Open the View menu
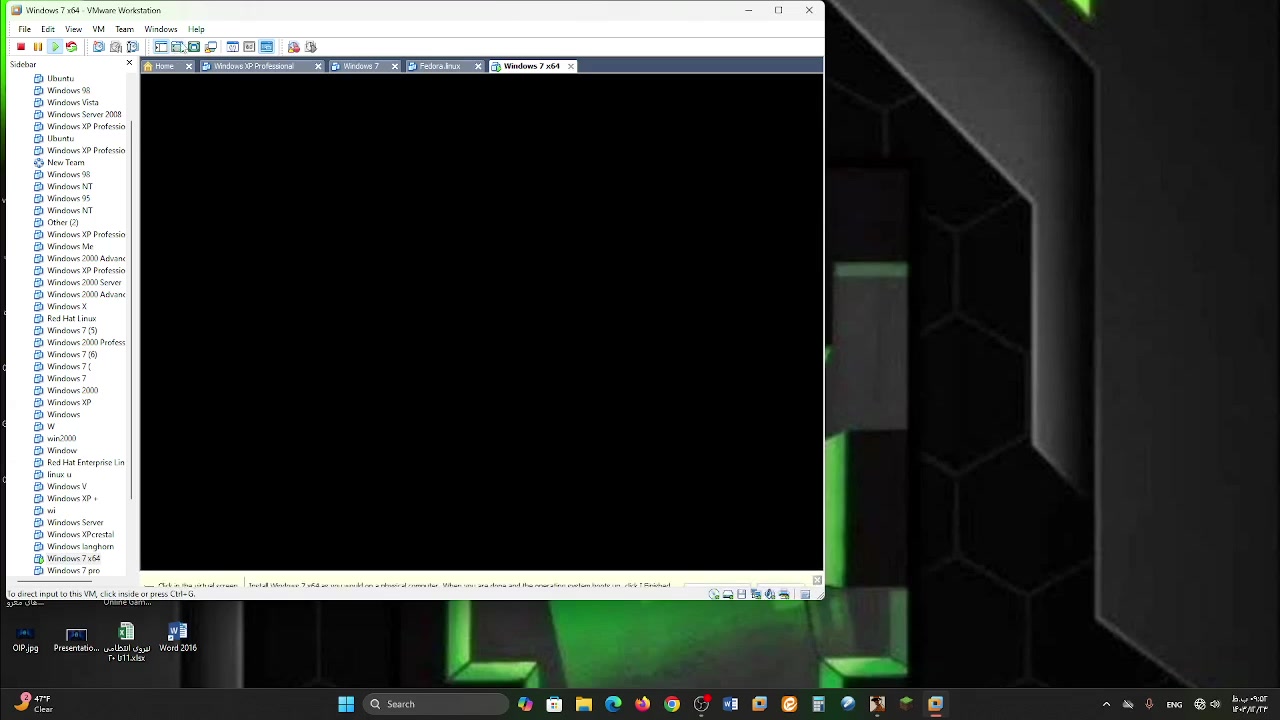Viewport: 1280px width, 720px height. (x=73, y=29)
